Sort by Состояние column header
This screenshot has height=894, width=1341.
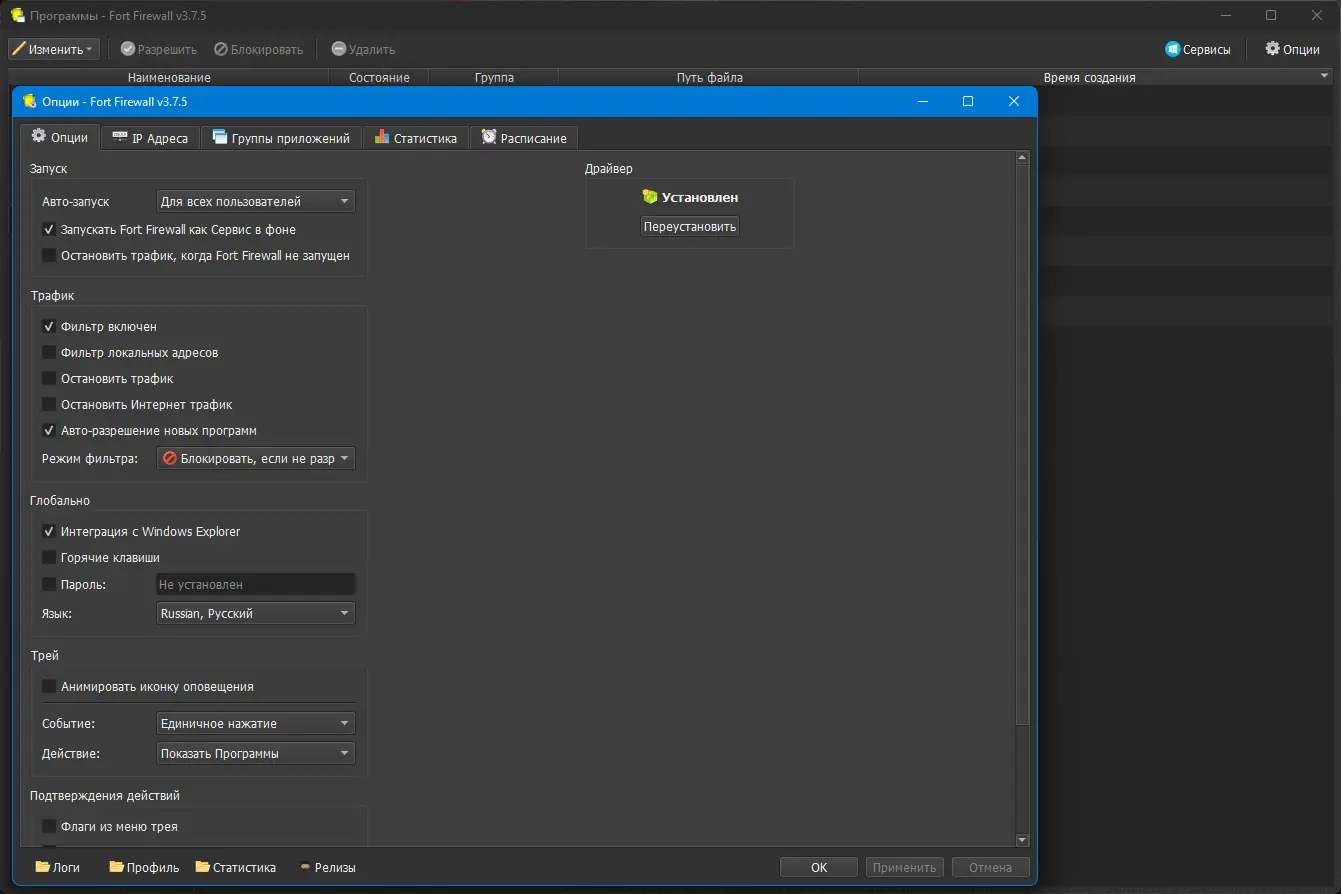pos(379,77)
